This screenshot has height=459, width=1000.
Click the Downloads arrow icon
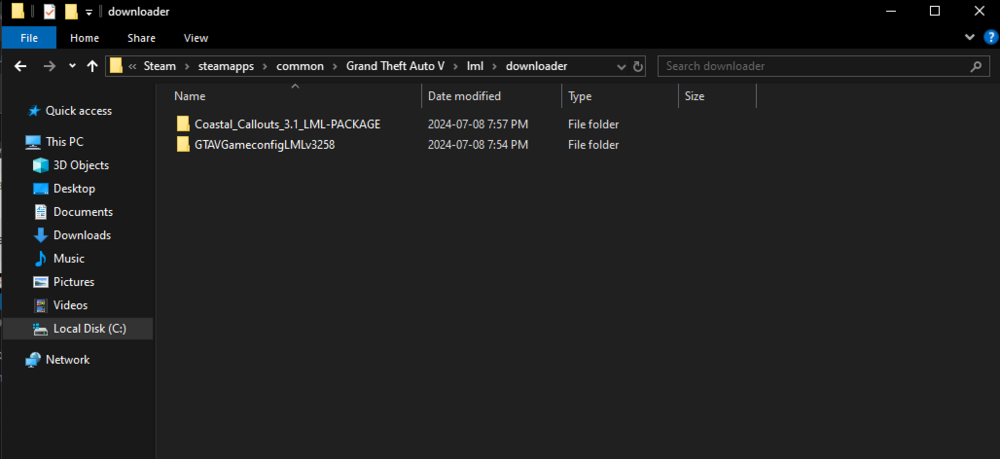(x=41, y=235)
